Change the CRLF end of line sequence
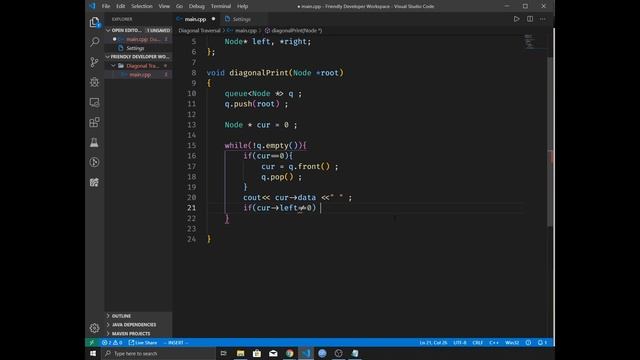This screenshot has width=640, height=360. 478,342
